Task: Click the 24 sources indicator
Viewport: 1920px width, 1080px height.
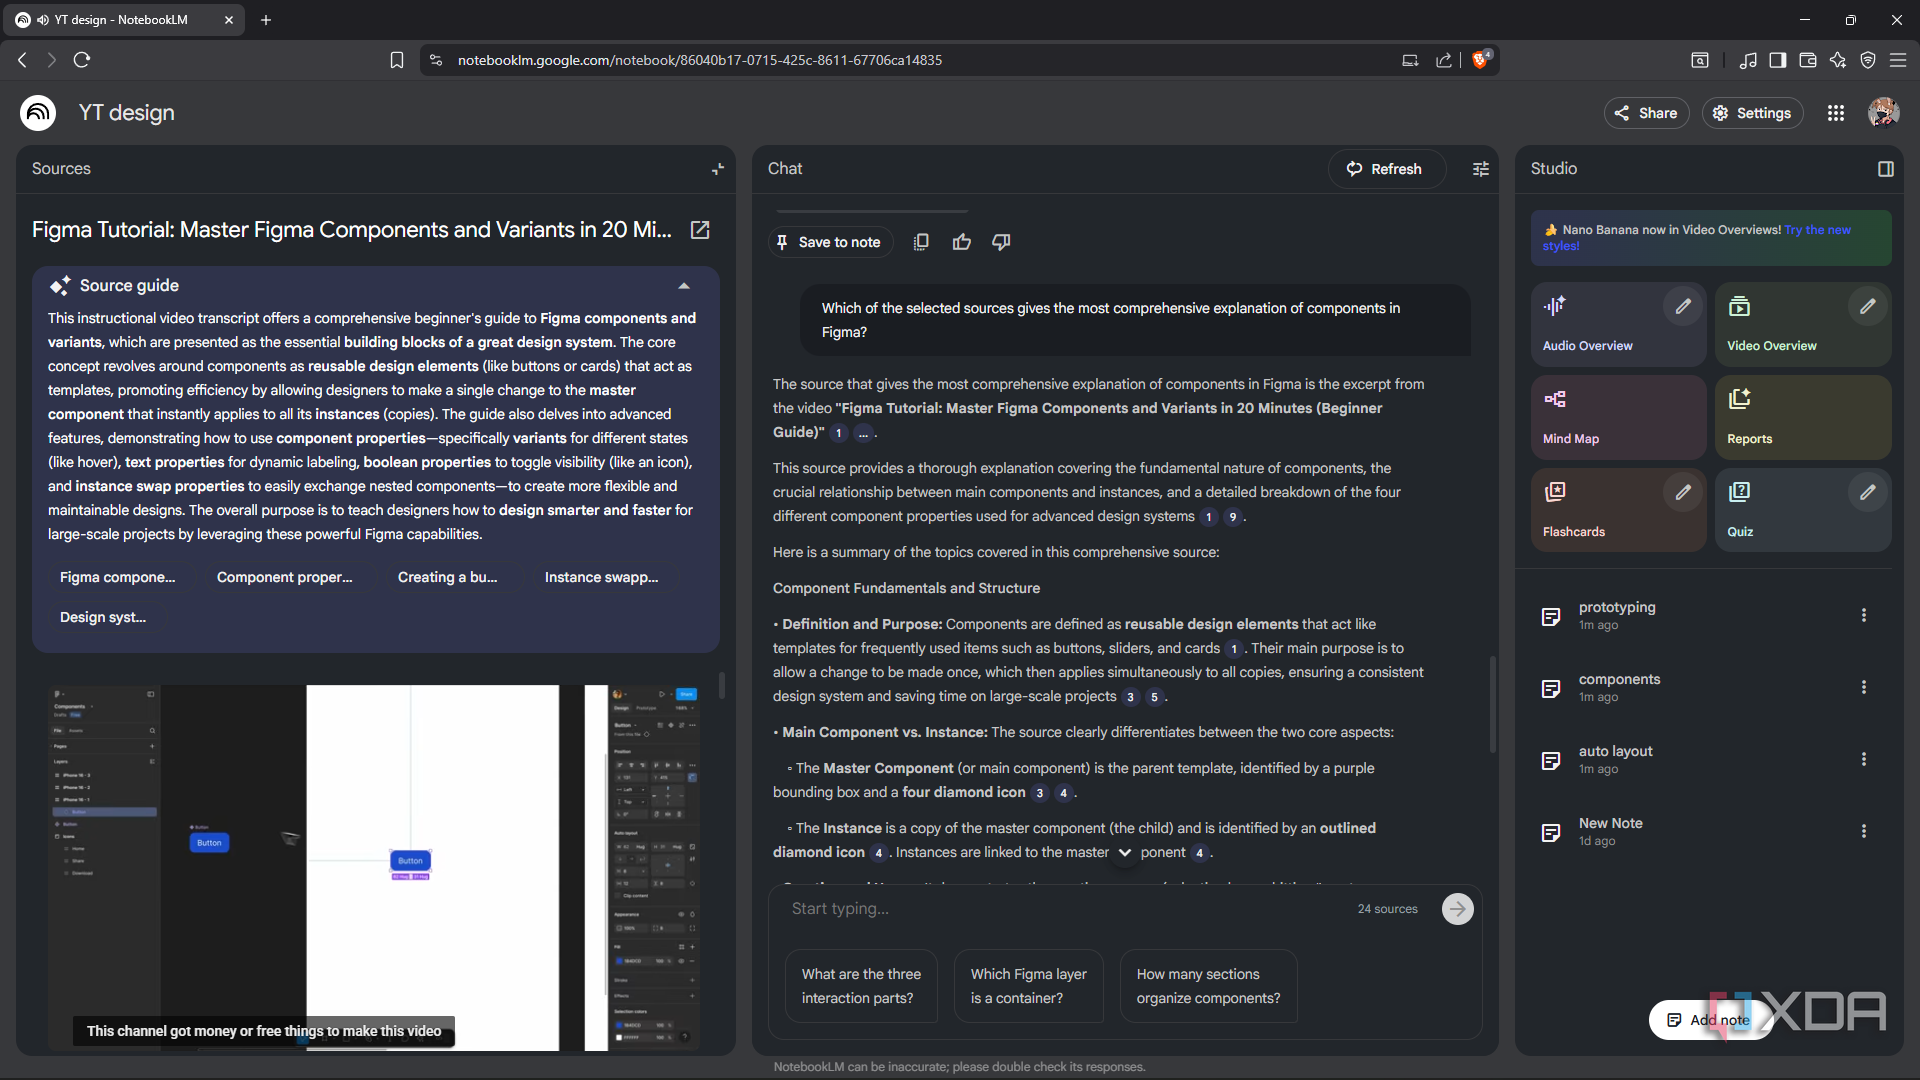Action: coord(1387,909)
